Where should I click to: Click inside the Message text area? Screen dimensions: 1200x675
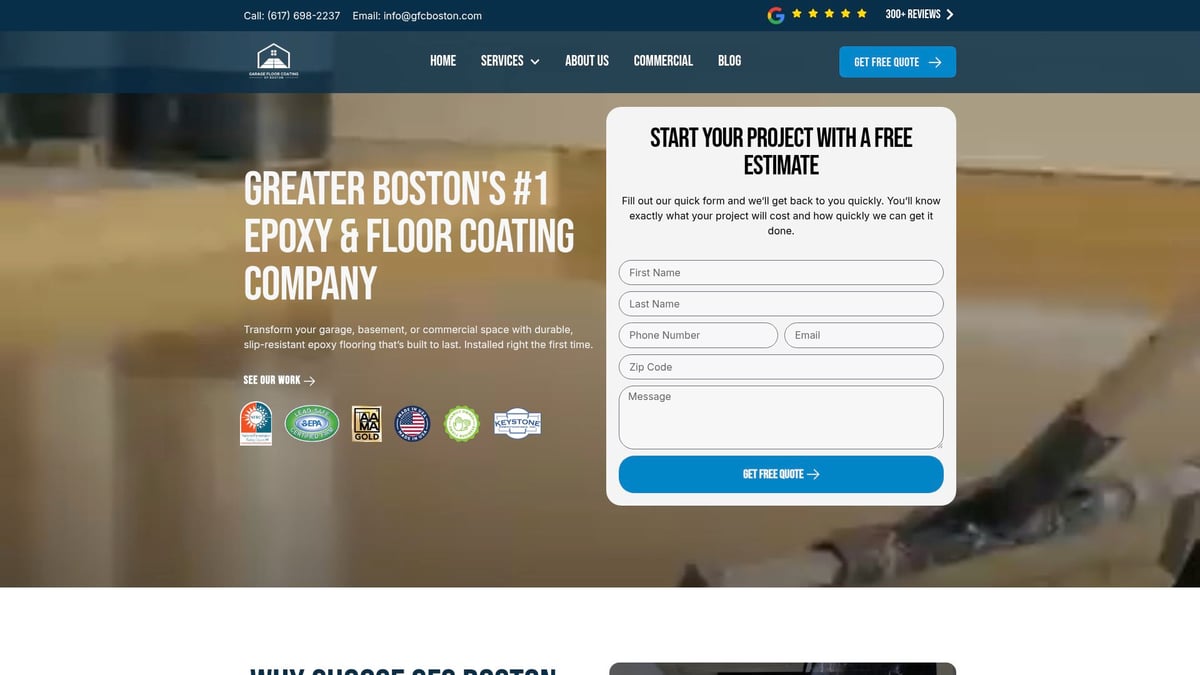781,418
